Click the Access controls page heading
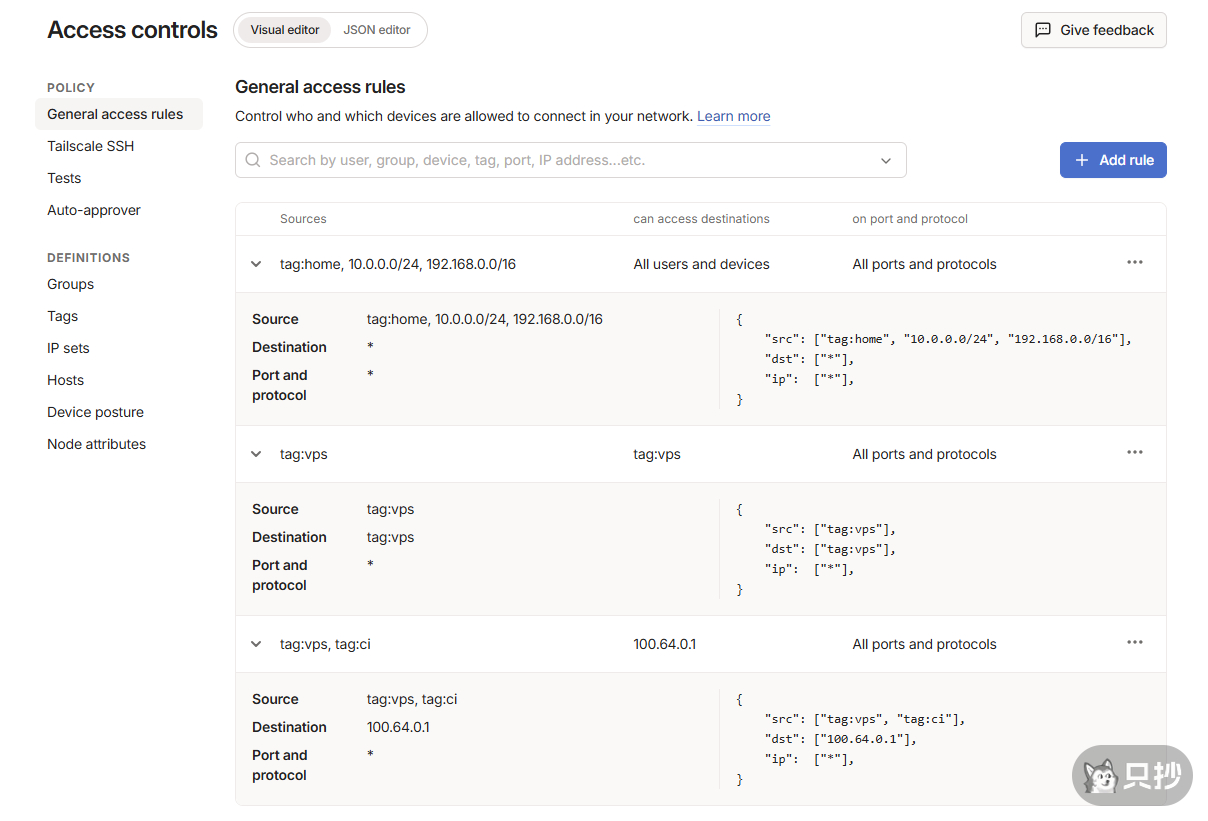Viewport: 1208px width, 821px height. point(132,30)
